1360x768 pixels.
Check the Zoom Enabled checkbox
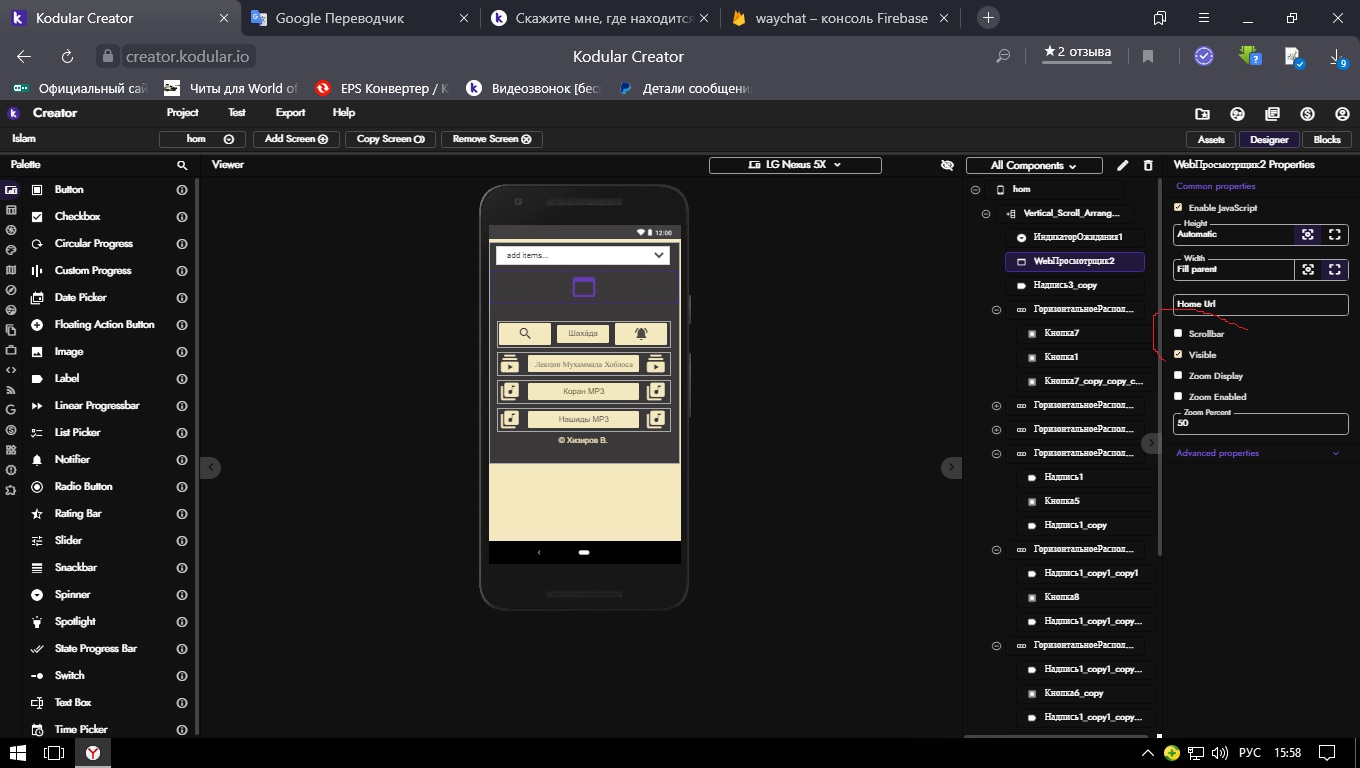point(1178,397)
